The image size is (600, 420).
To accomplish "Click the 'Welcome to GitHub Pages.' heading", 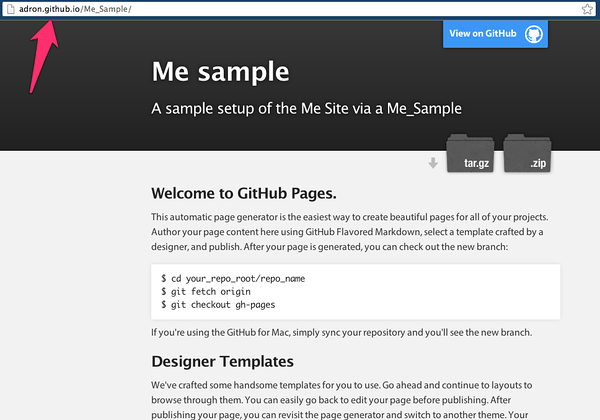I will [244, 194].
